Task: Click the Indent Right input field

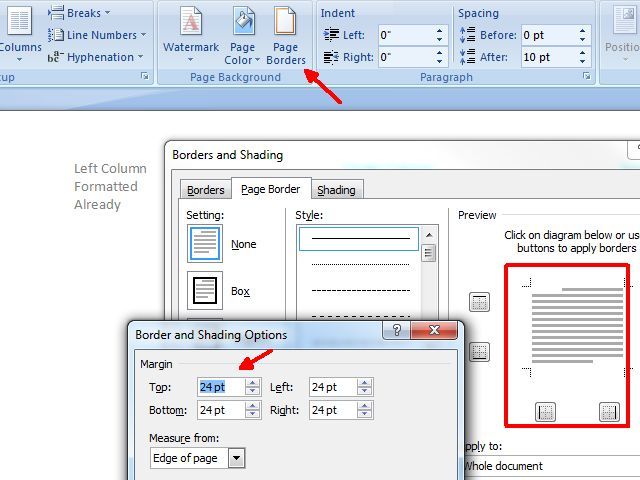Action: pyautogui.click(x=406, y=57)
